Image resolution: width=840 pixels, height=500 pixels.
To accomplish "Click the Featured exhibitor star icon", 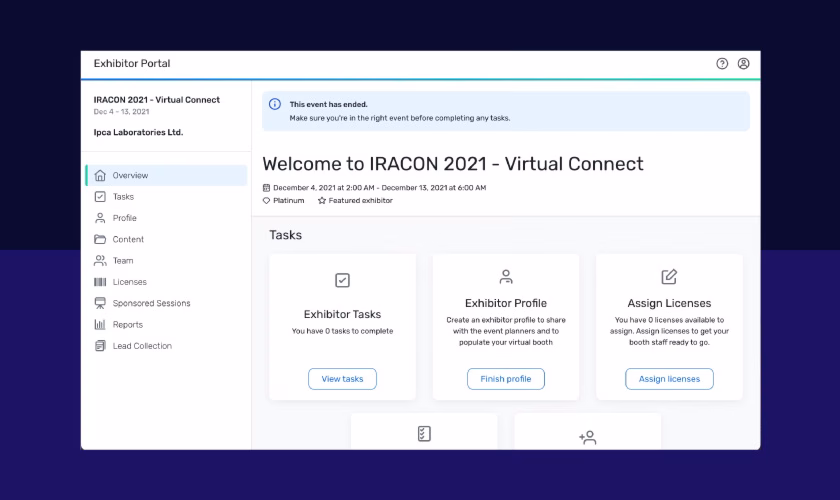I will pyautogui.click(x=321, y=200).
